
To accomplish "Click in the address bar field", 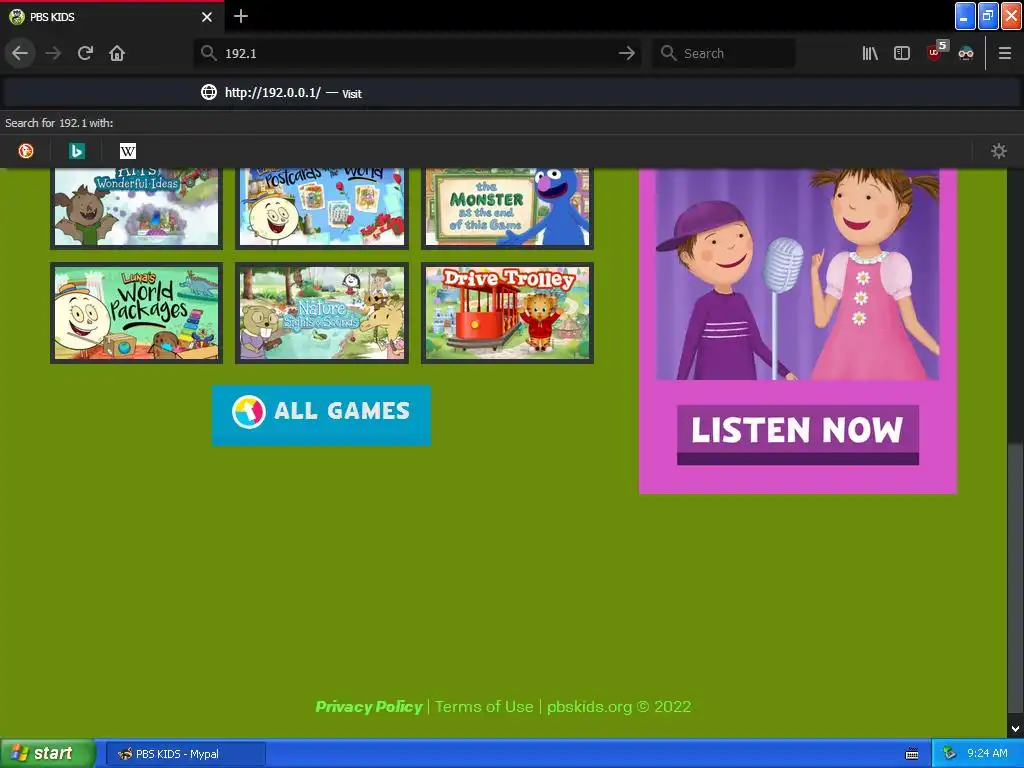I will click(418, 53).
